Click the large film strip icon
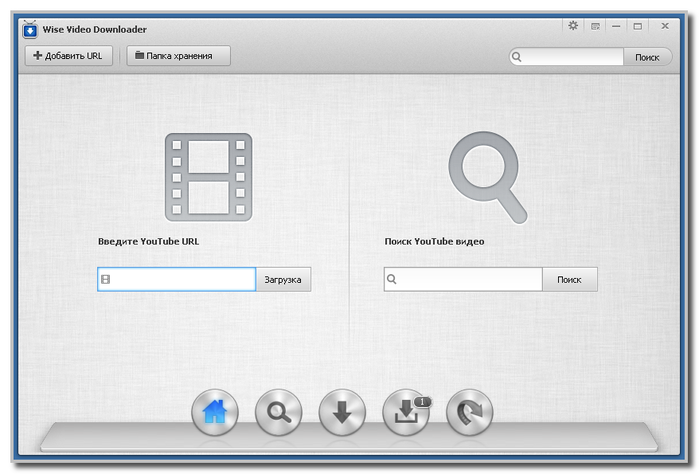Screen dimensions: 699x474 209,177
